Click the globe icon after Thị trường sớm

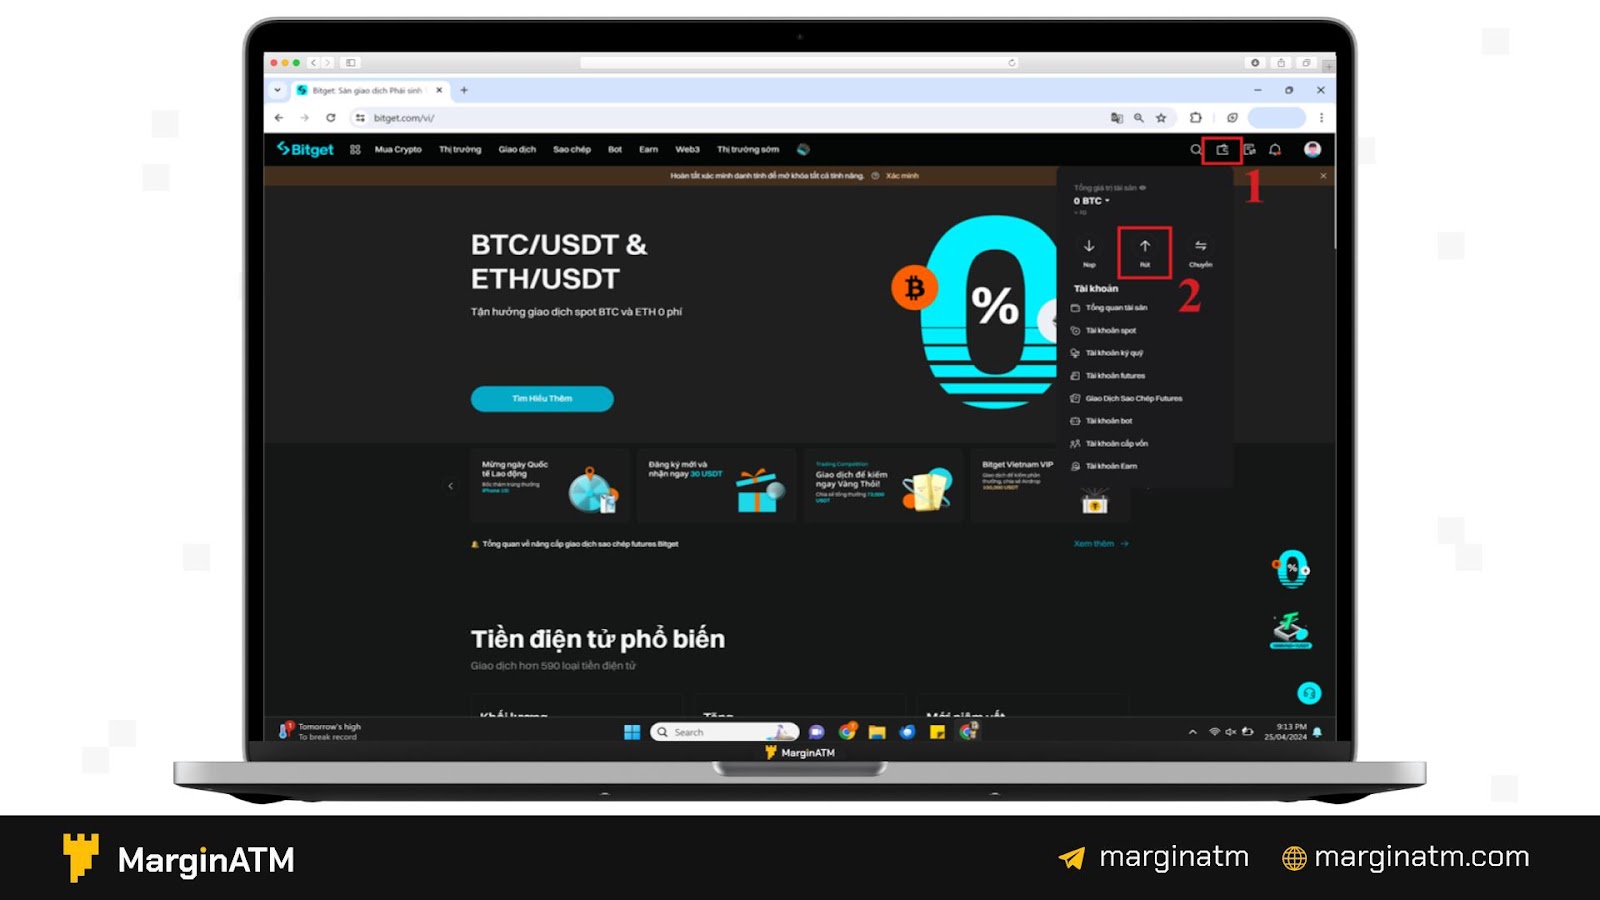click(803, 149)
